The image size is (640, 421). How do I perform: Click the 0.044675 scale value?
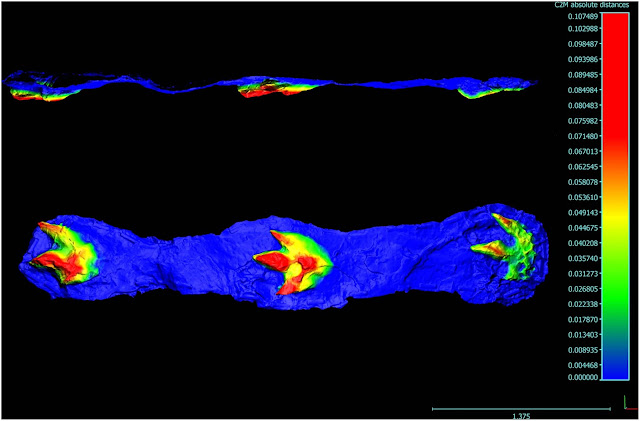pyautogui.click(x=583, y=227)
